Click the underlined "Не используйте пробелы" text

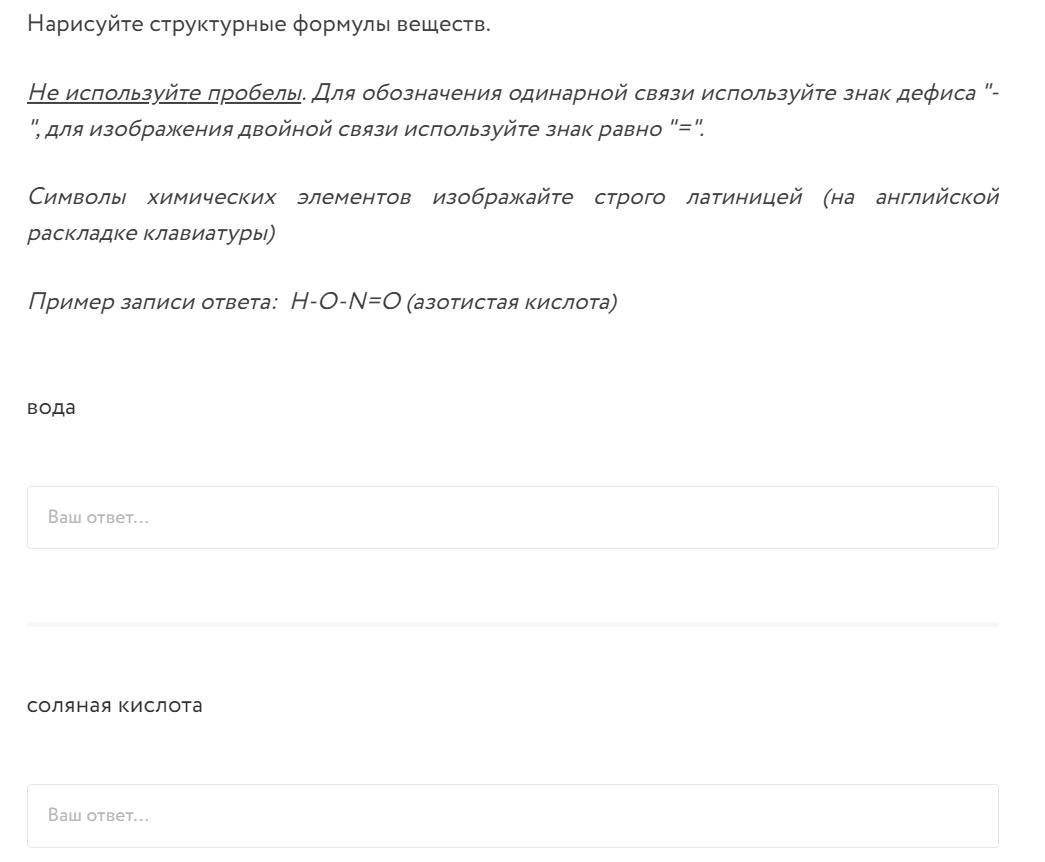164,93
